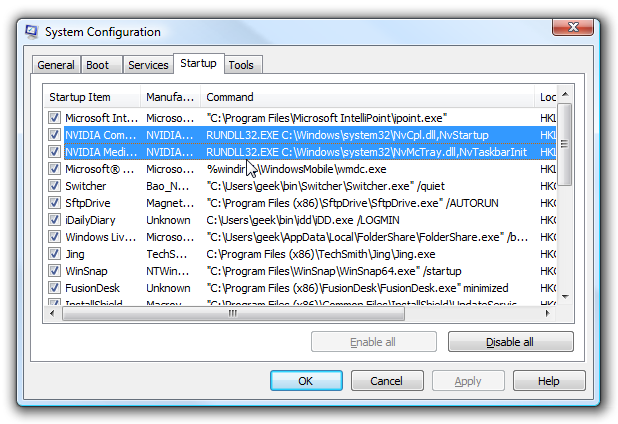Toggle the FusionDesk startup checkbox
The width and height of the screenshot is (618, 424).
coord(54,288)
